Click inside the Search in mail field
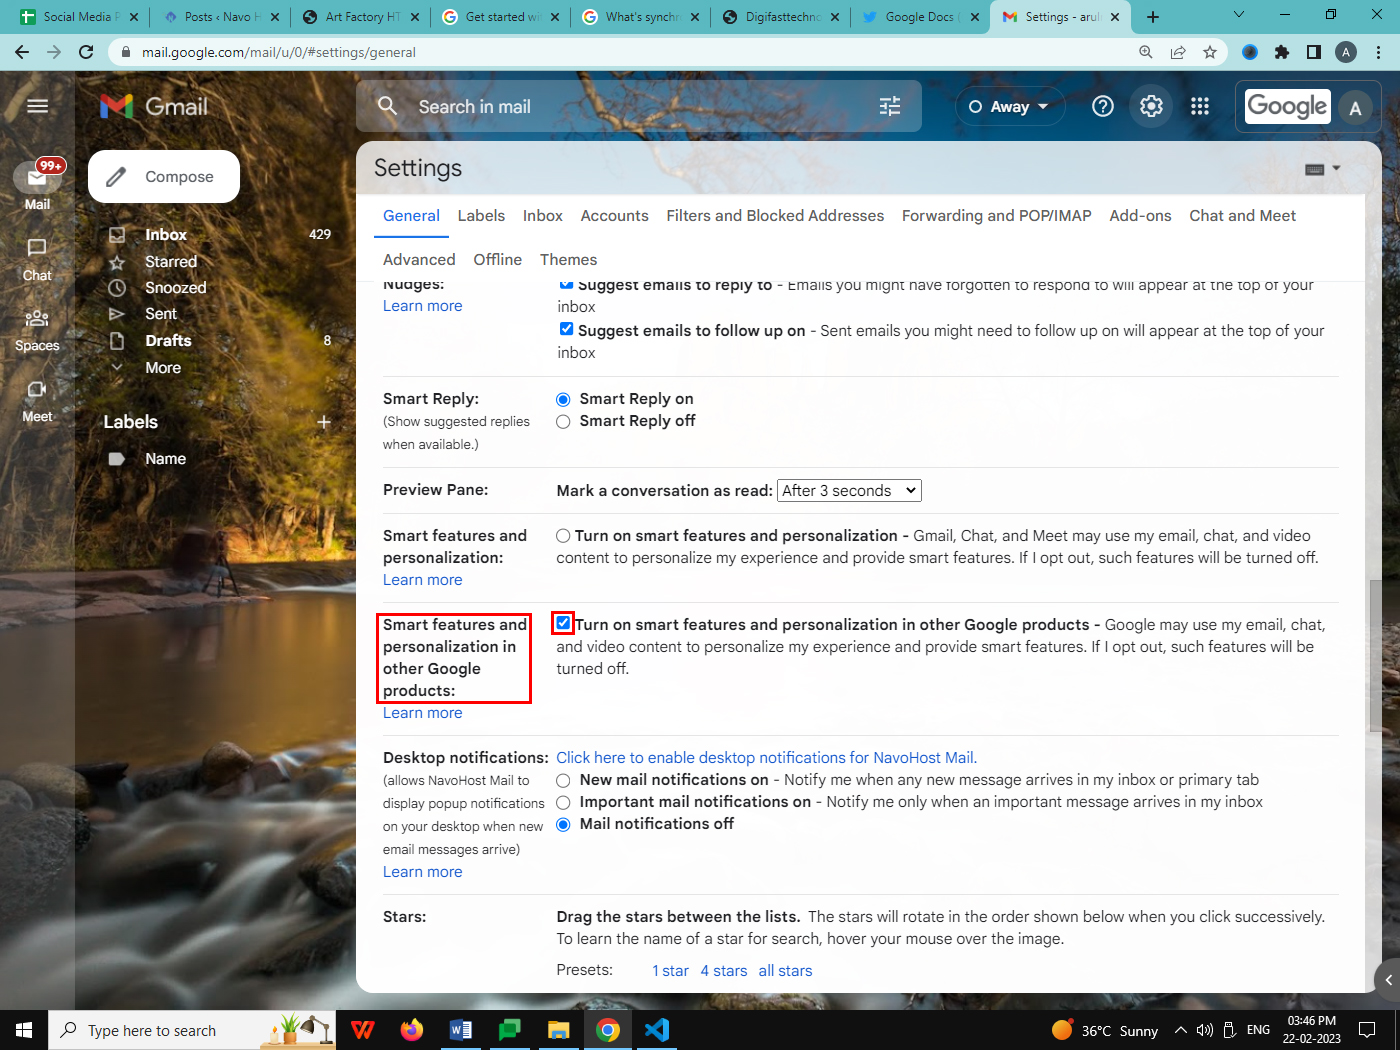This screenshot has height=1050, width=1400. click(600, 106)
